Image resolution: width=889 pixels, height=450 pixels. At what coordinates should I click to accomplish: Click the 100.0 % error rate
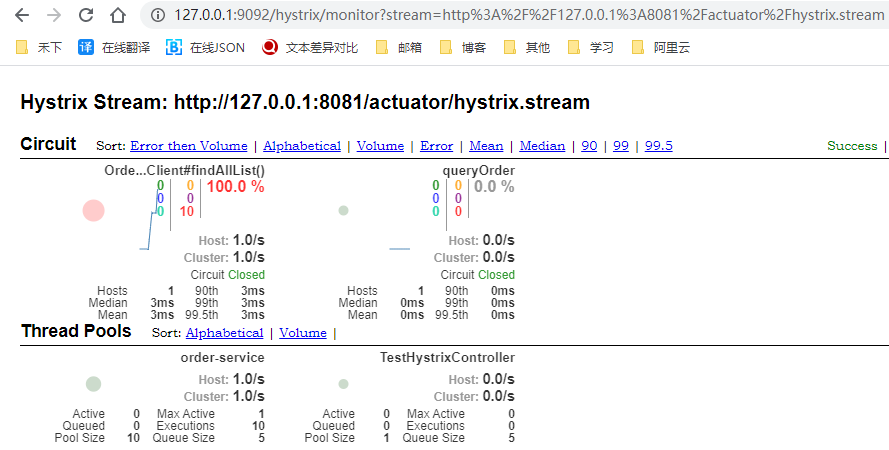[235, 186]
